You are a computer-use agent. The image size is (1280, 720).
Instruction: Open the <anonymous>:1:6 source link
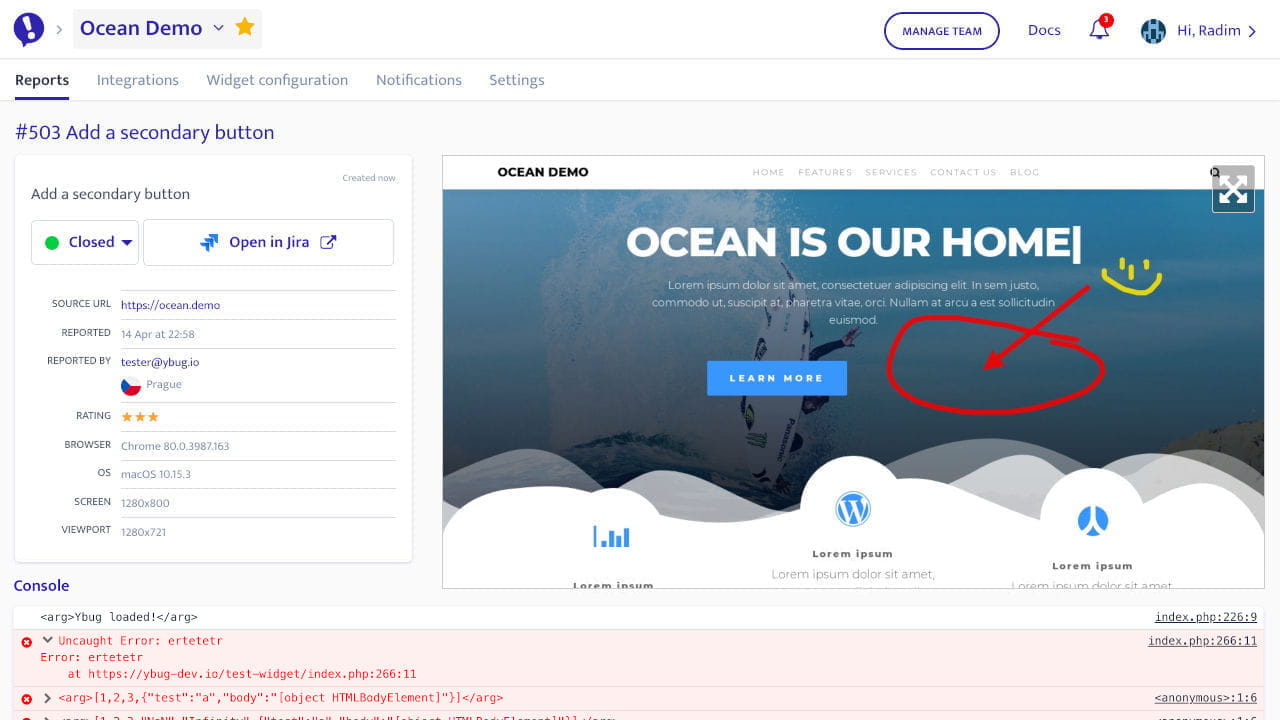1206,698
